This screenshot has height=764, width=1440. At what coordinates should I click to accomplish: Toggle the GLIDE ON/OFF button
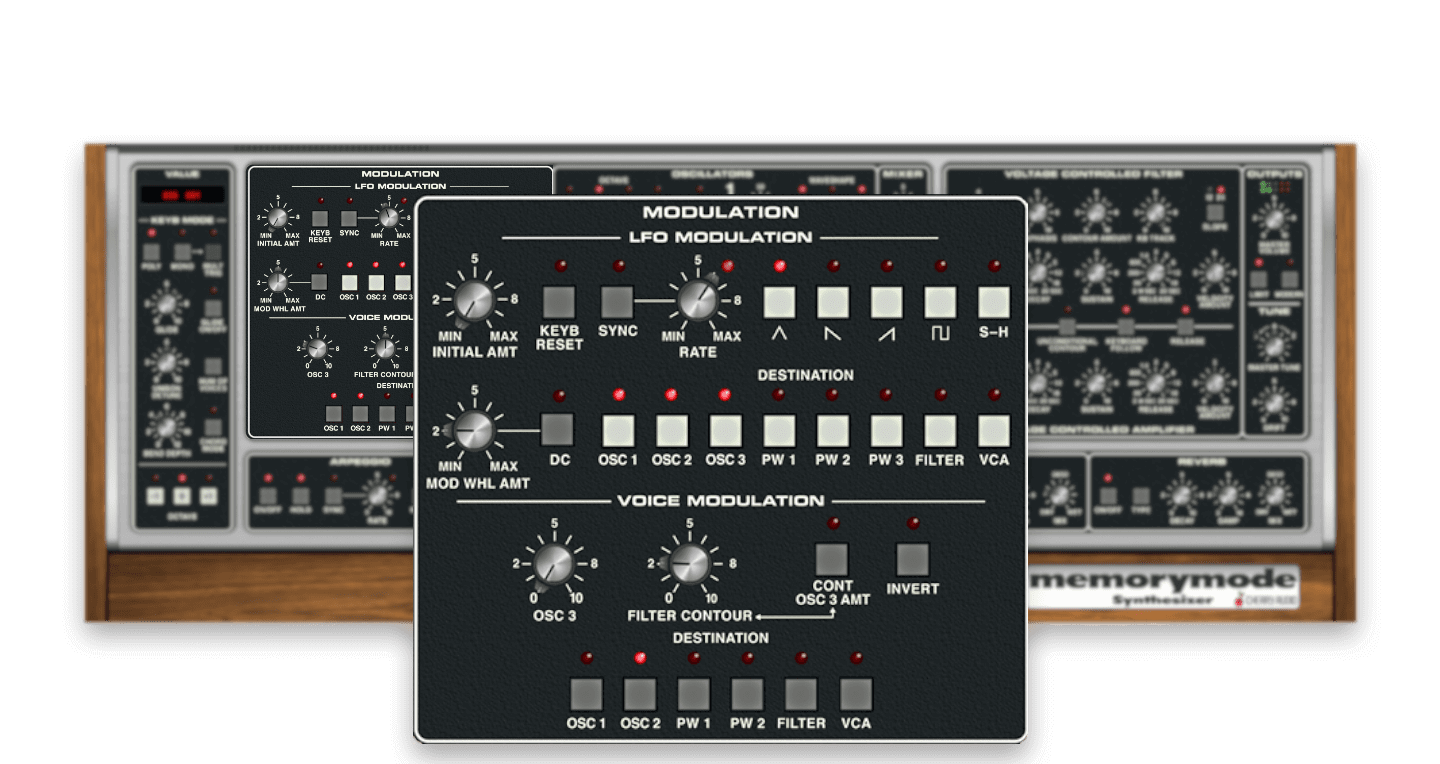214,309
